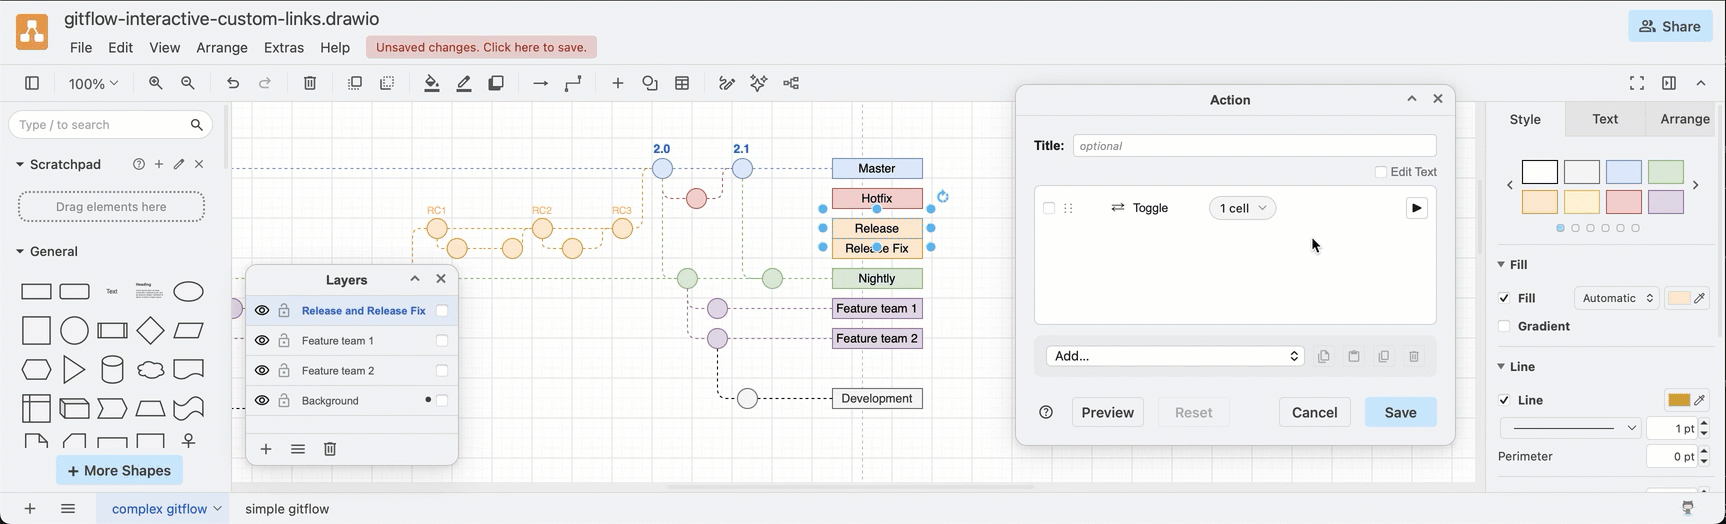The width and height of the screenshot is (1726, 524).
Task: Hide the Background layer
Action: click(x=262, y=401)
